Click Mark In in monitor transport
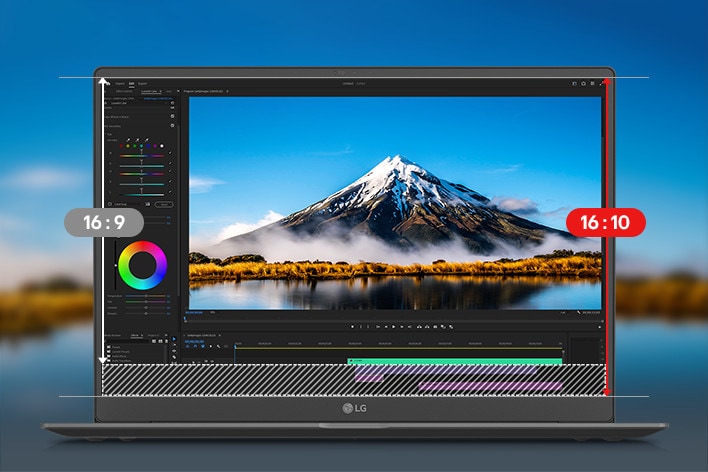708x472 pixels. (x=360, y=327)
